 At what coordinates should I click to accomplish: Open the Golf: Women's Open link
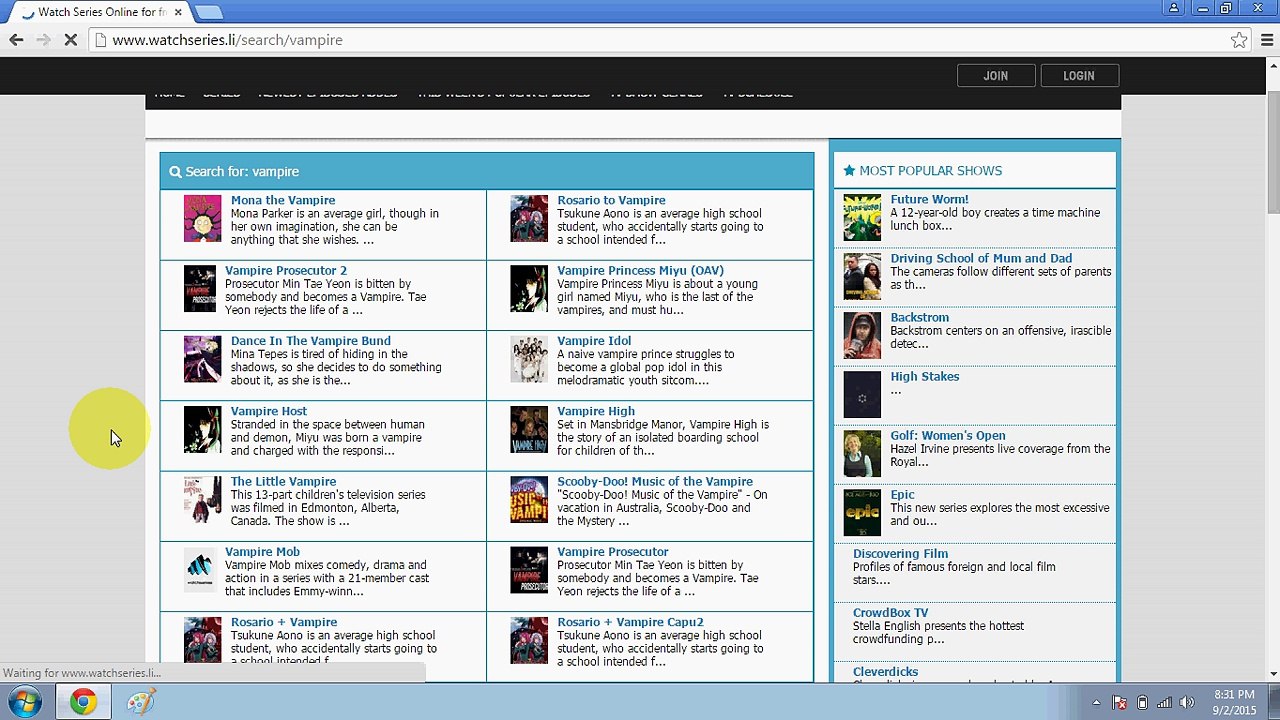tap(948, 436)
